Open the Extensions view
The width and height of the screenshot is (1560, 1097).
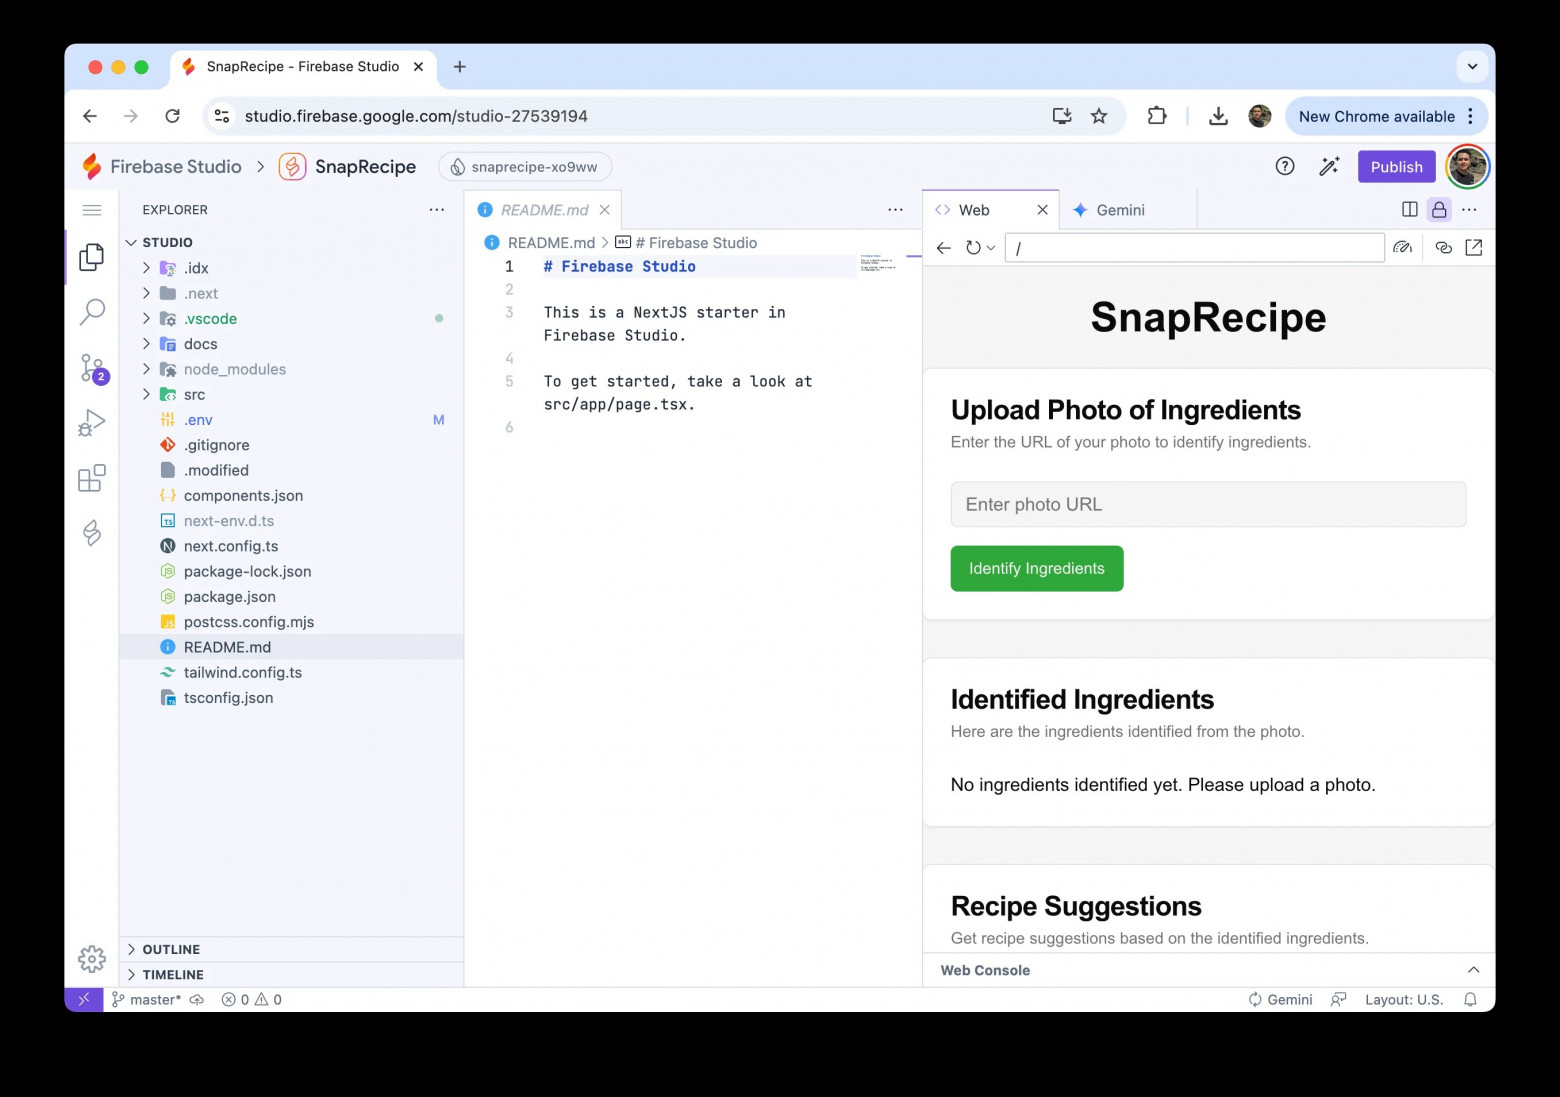point(92,478)
